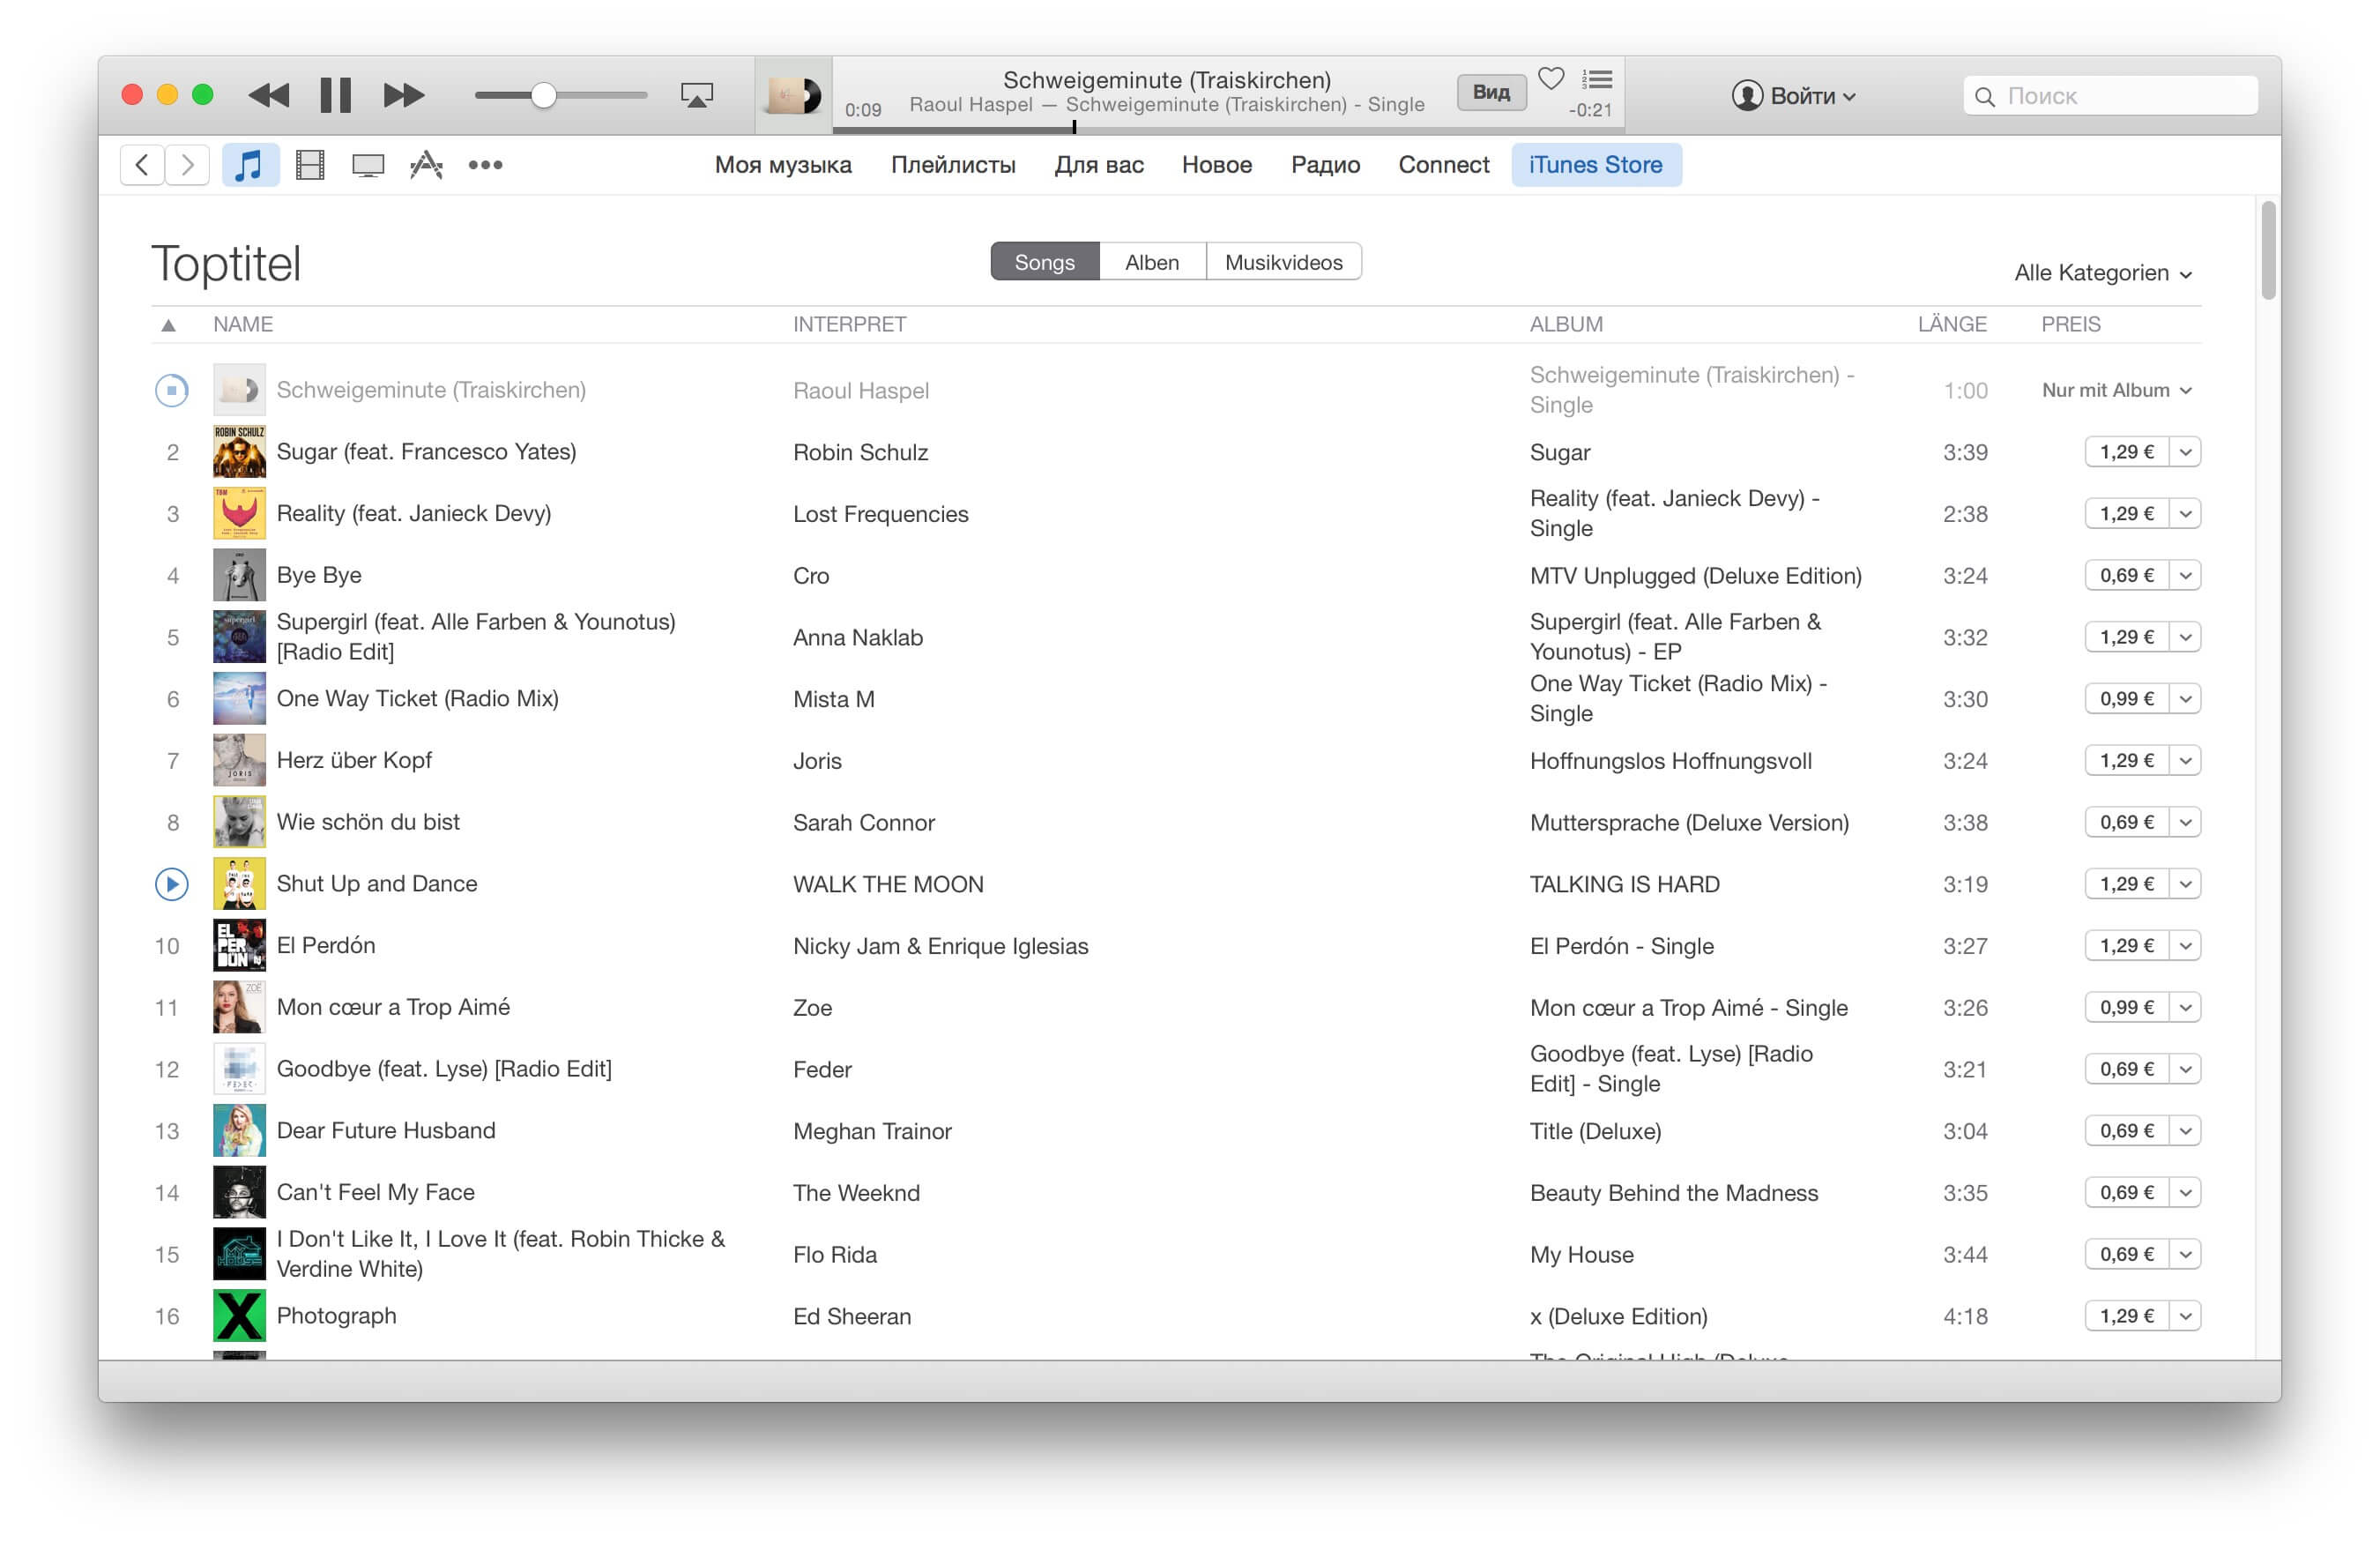Click the remaining time -0:21 display
Image resolution: width=2380 pixels, height=1543 pixels.
point(1590,110)
